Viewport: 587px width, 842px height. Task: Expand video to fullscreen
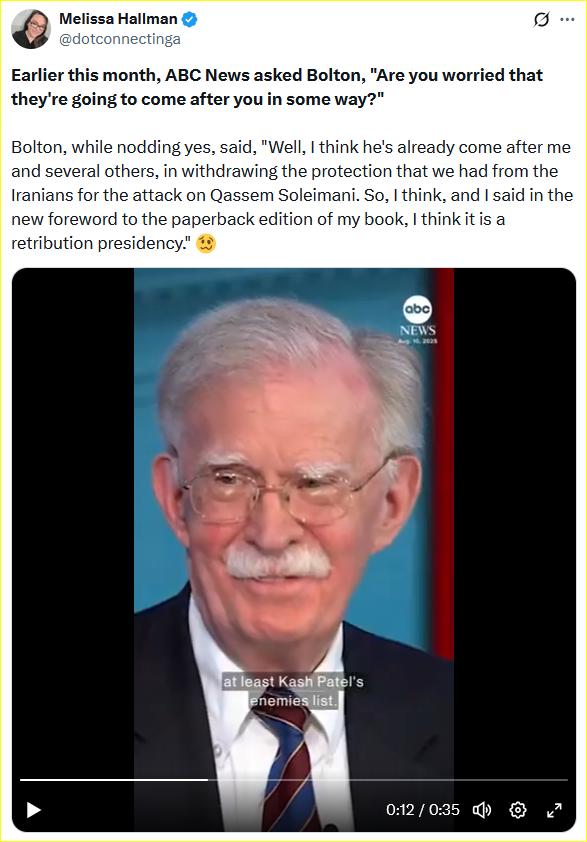tap(554, 810)
